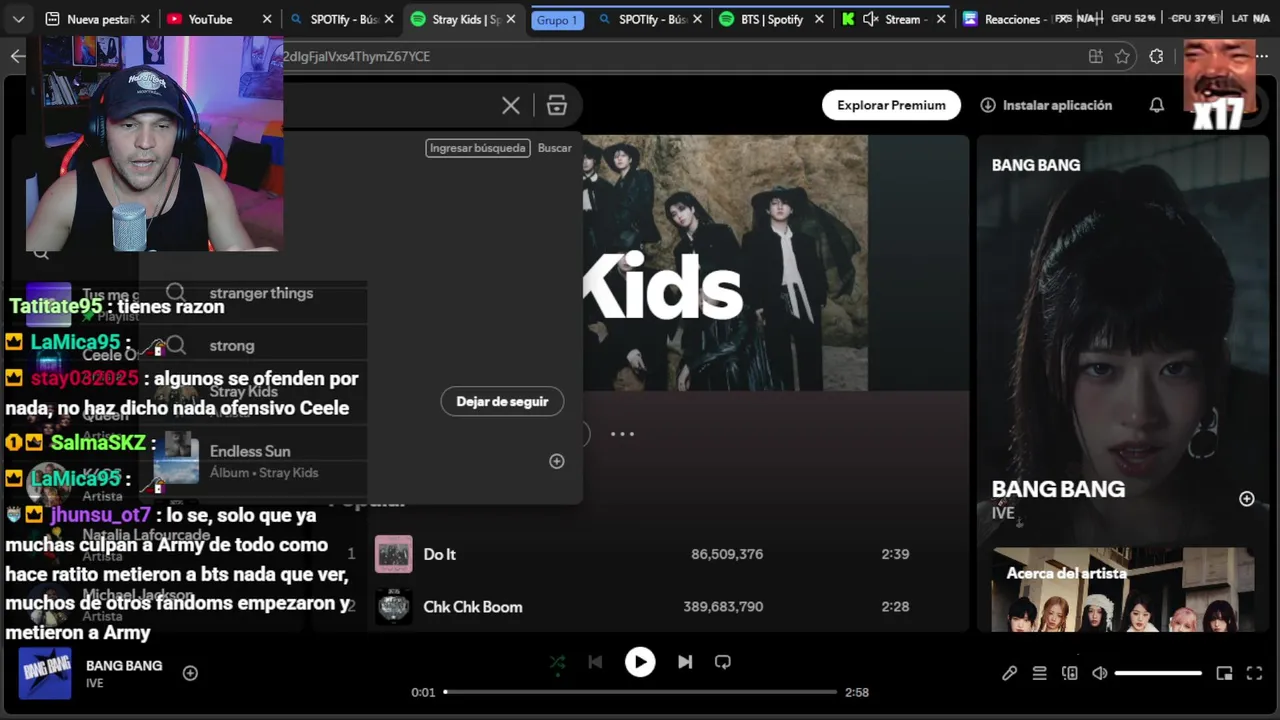Close the Nueva pestaña tab
Viewport: 1280px width, 720px height.
145,19
